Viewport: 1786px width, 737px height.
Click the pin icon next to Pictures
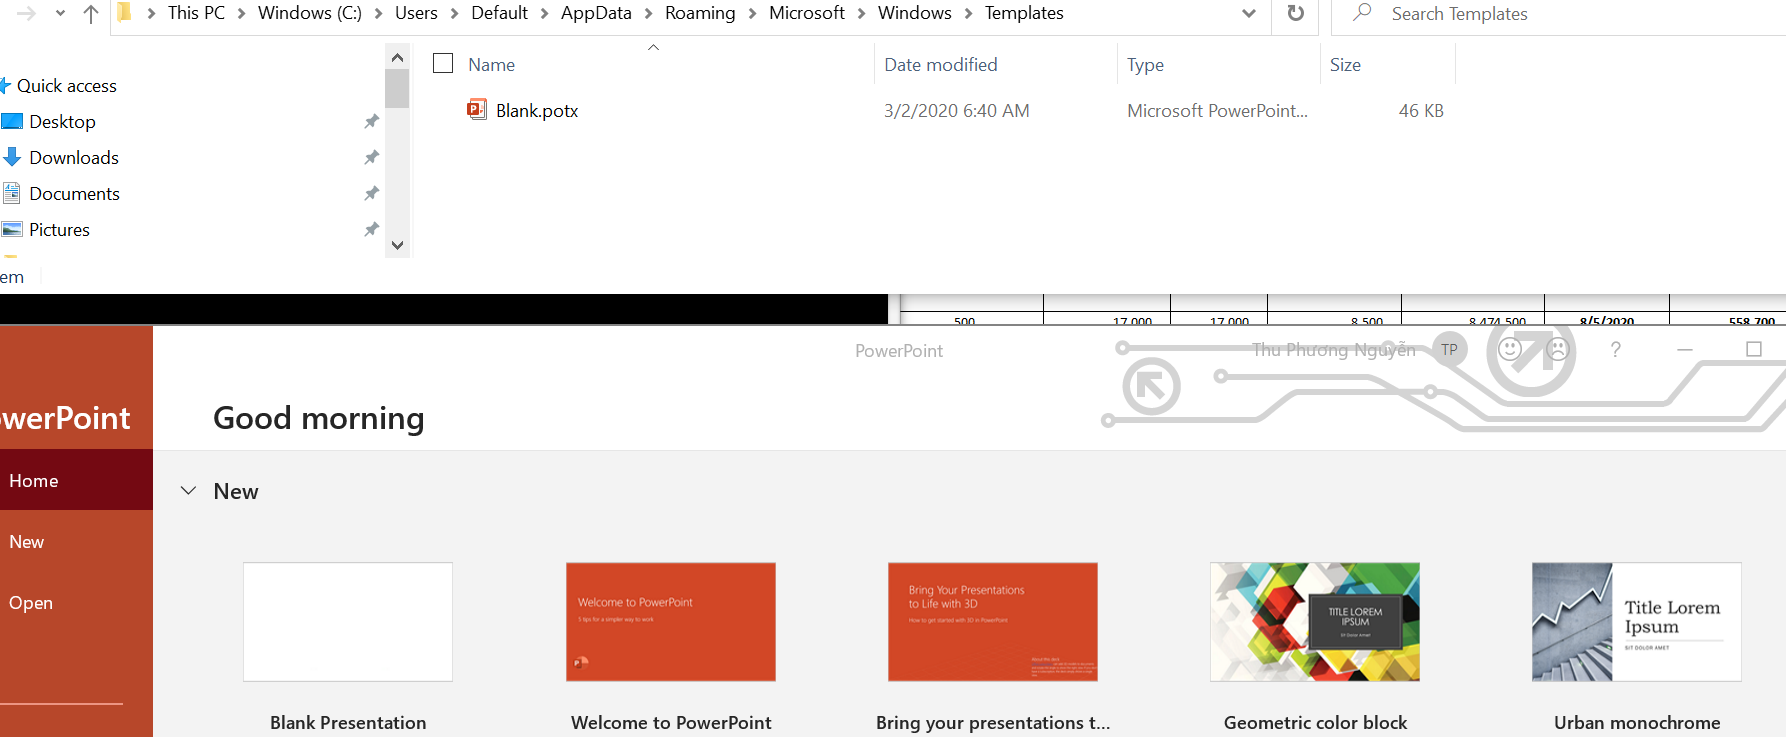pos(371,230)
